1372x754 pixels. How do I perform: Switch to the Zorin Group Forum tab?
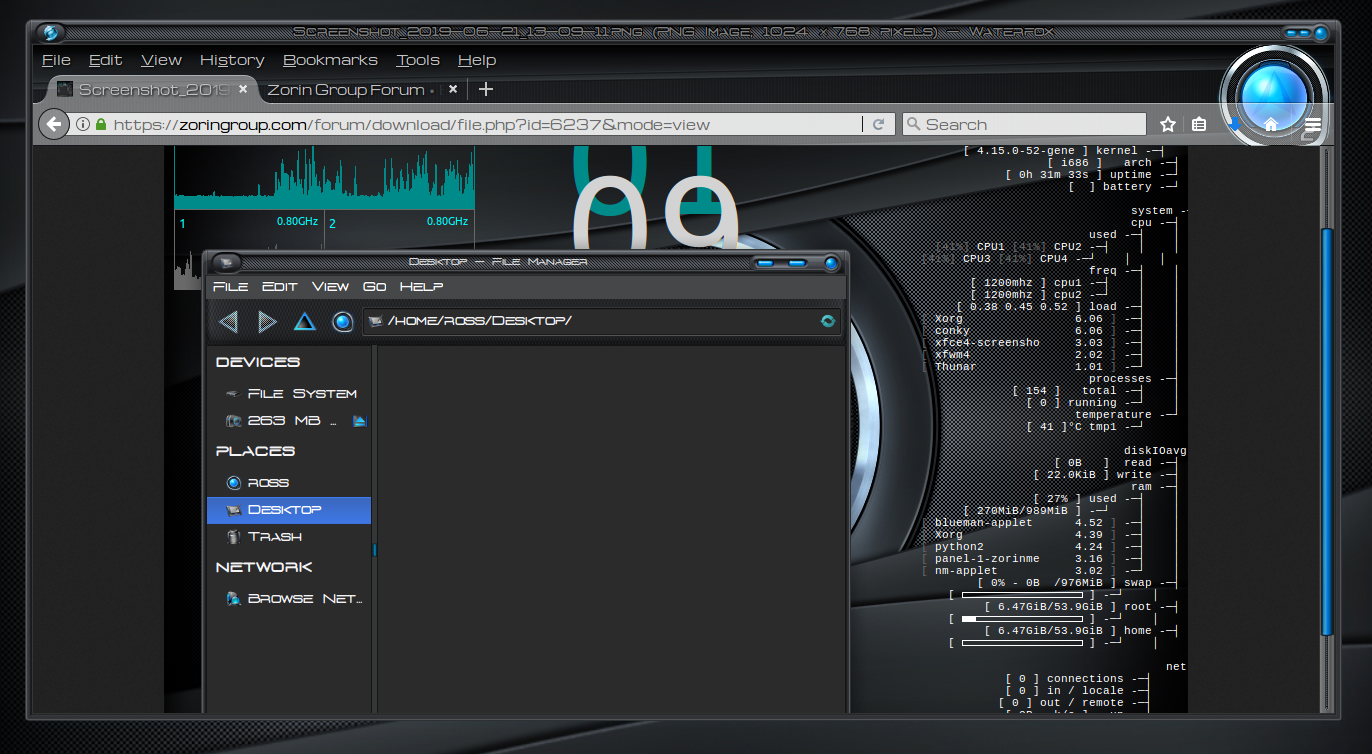(x=345, y=89)
